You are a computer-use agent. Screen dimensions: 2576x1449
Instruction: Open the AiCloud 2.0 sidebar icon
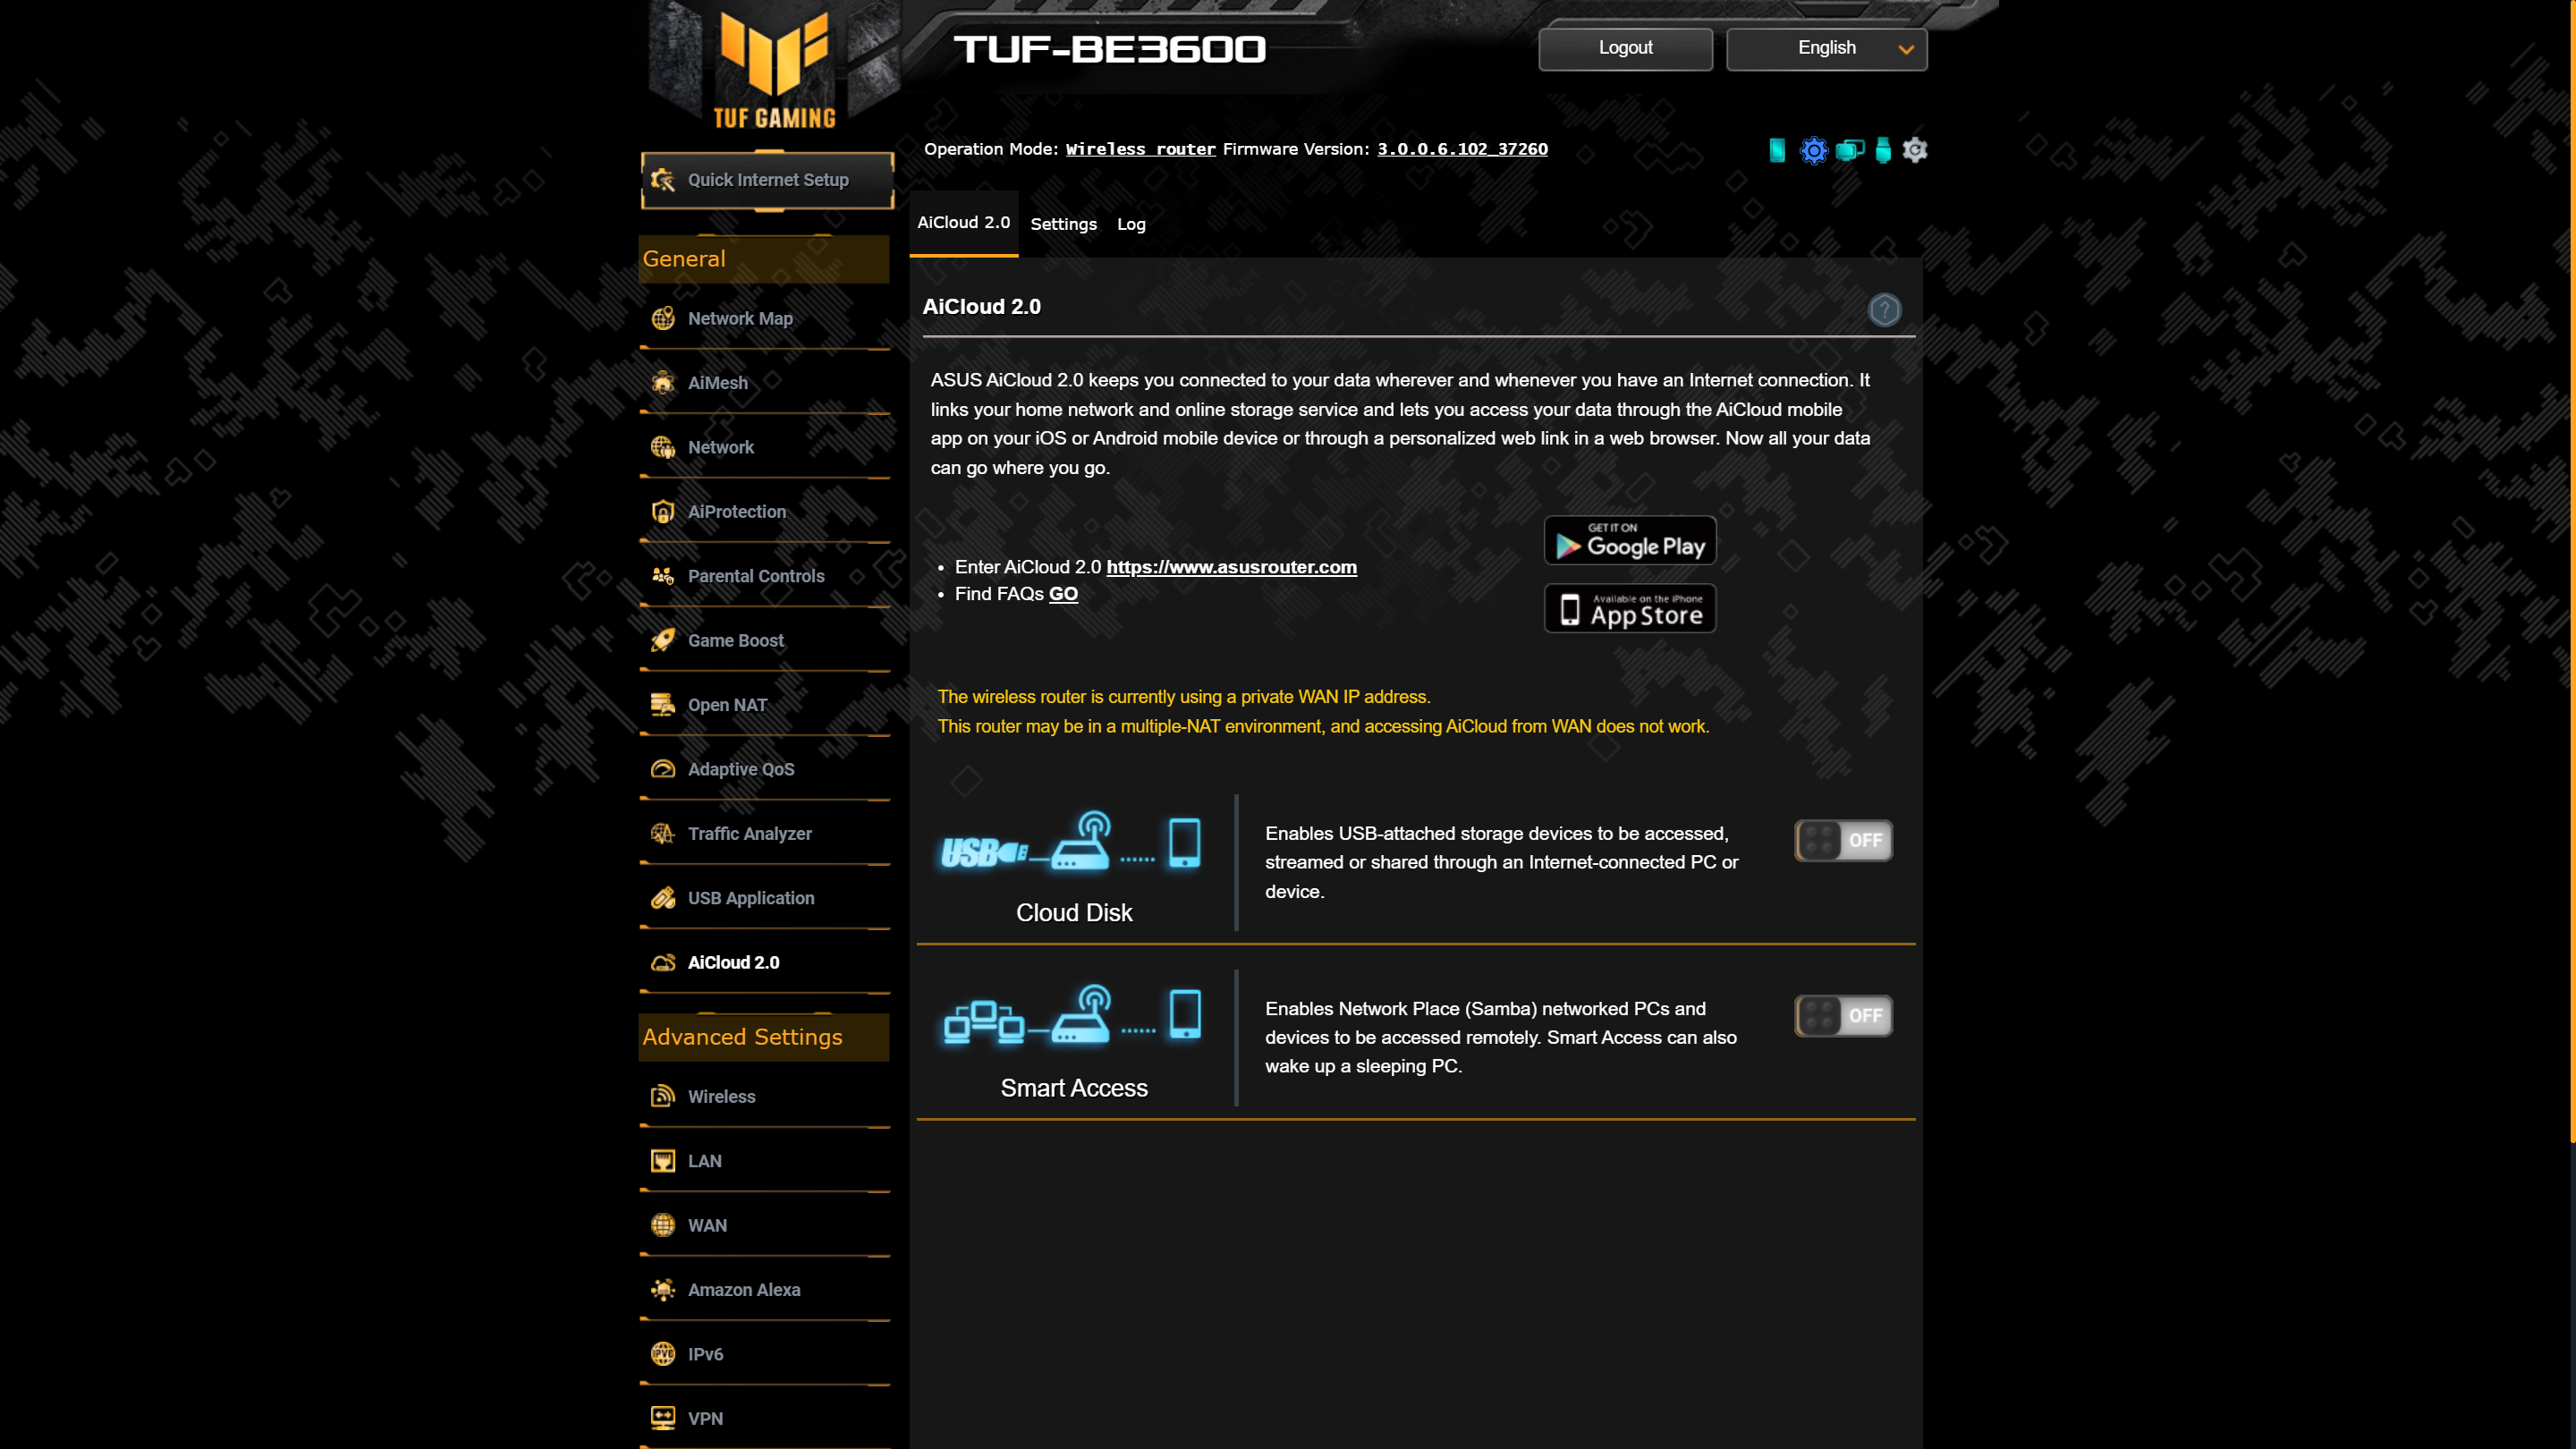664,961
